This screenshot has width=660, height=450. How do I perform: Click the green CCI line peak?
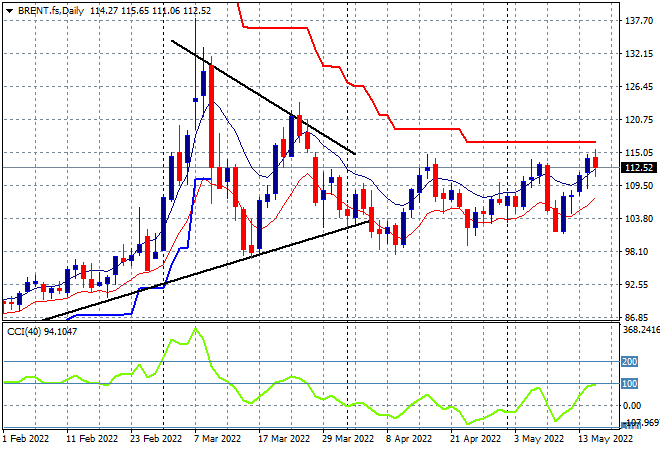(195, 329)
